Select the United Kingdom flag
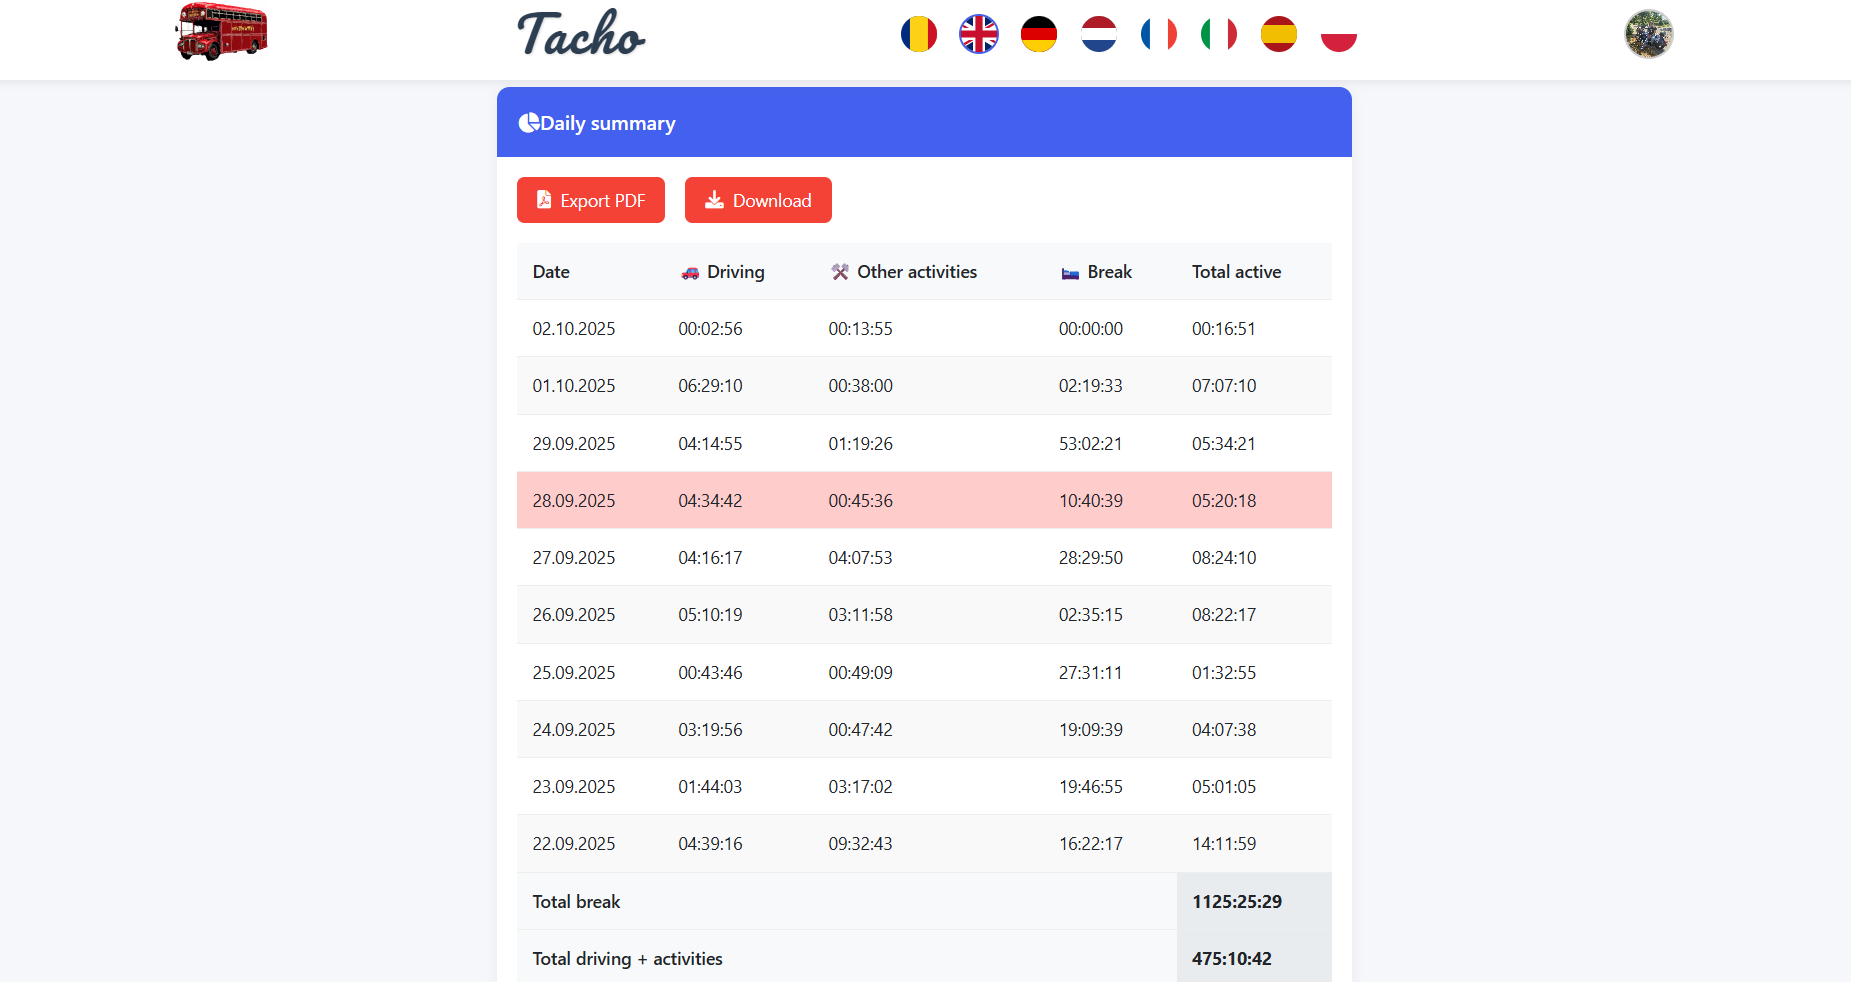Screen dimensions: 1851x982 [978, 34]
